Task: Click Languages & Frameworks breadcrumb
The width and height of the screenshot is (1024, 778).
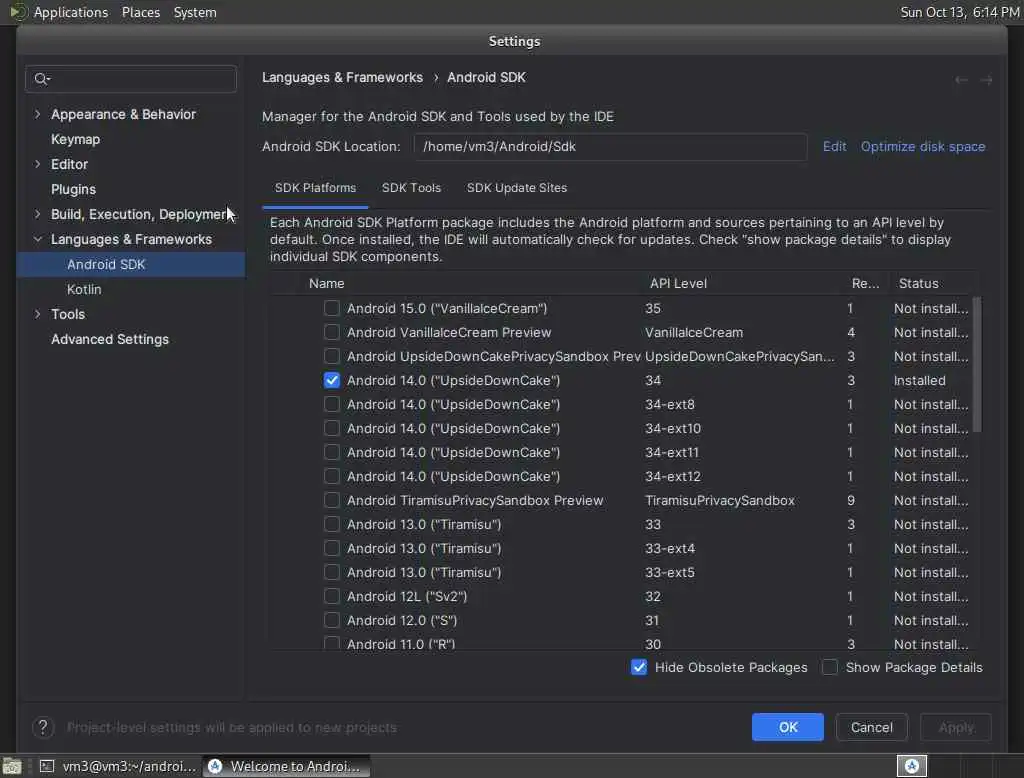Action: (x=342, y=77)
